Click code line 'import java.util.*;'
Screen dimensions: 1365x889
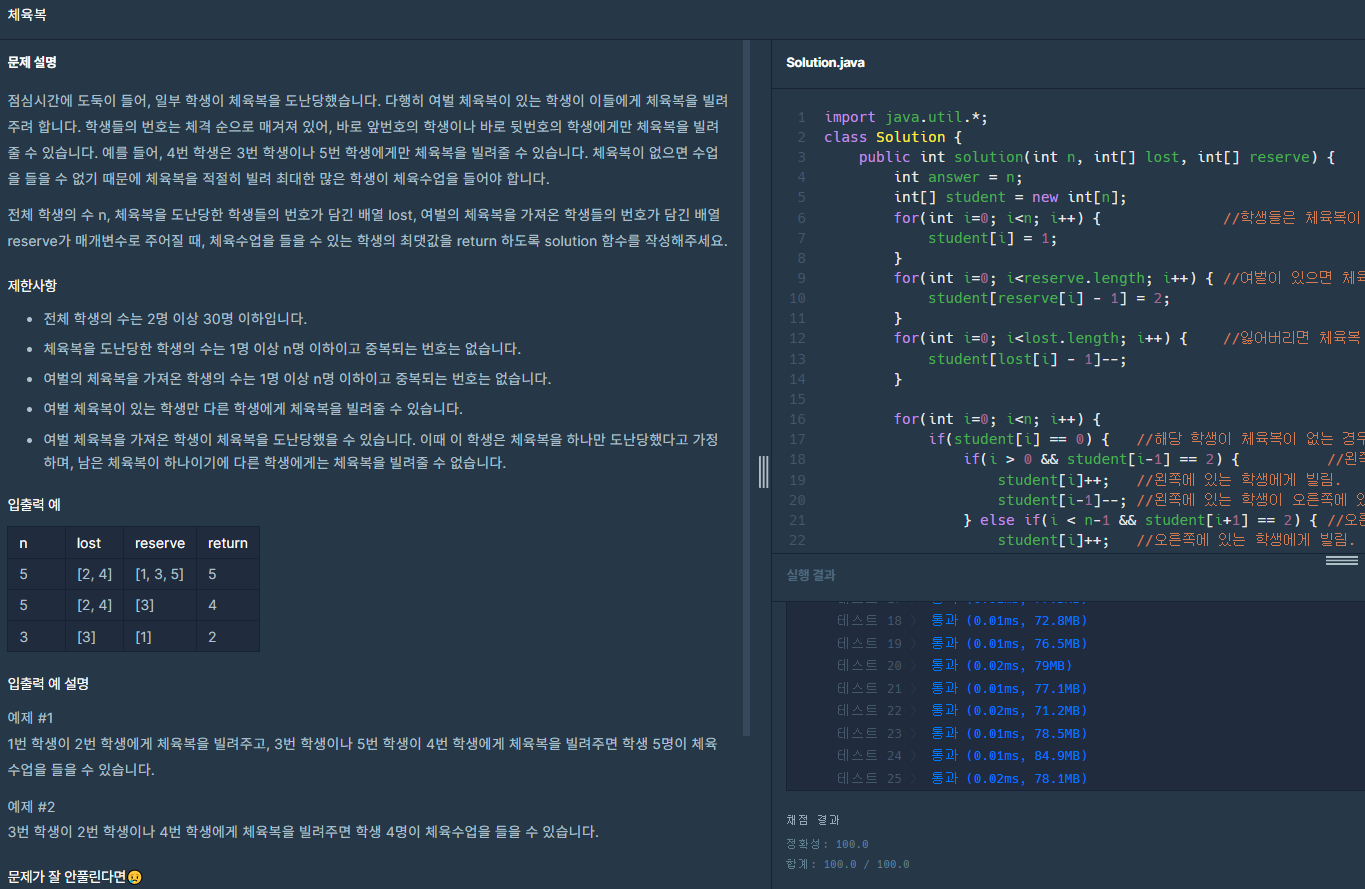(x=906, y=117)
